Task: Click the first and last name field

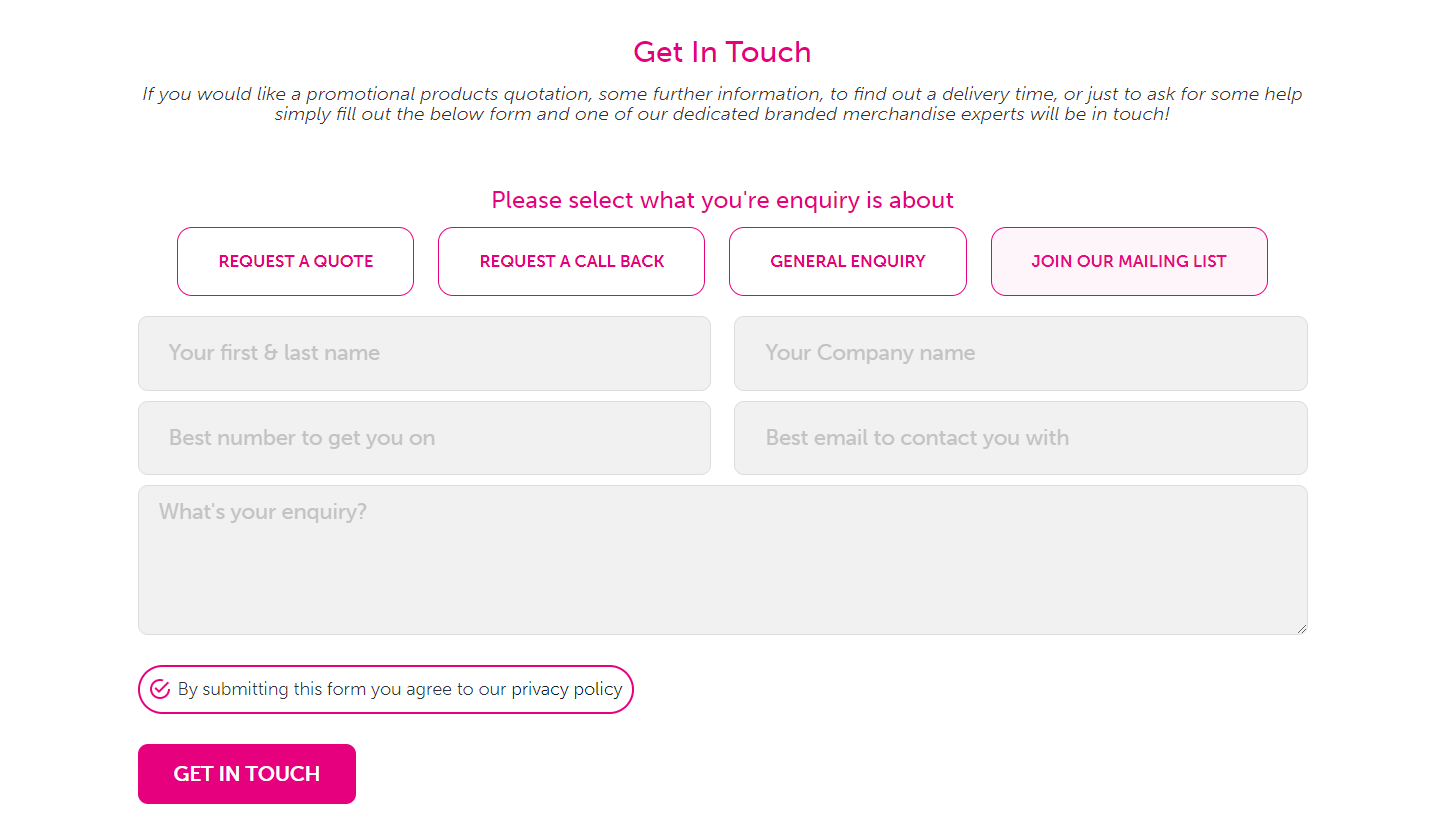Action: 424,353
